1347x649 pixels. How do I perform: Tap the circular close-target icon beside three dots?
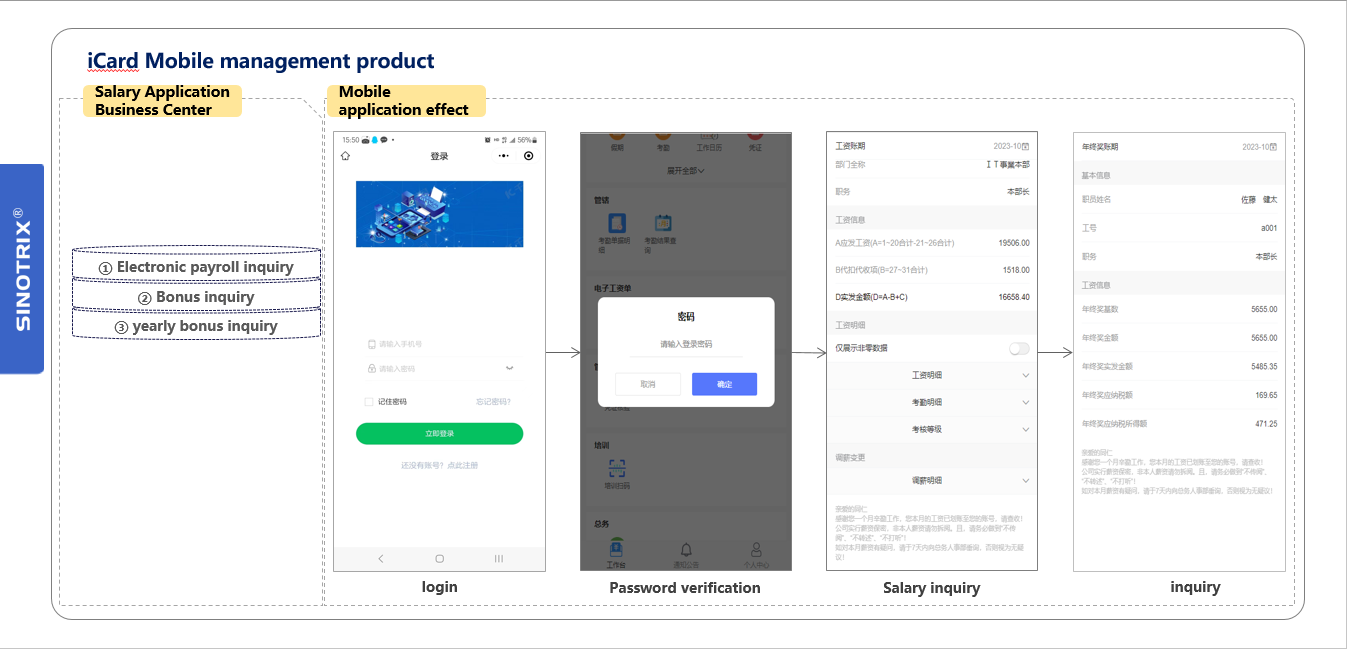click(529, 156)
